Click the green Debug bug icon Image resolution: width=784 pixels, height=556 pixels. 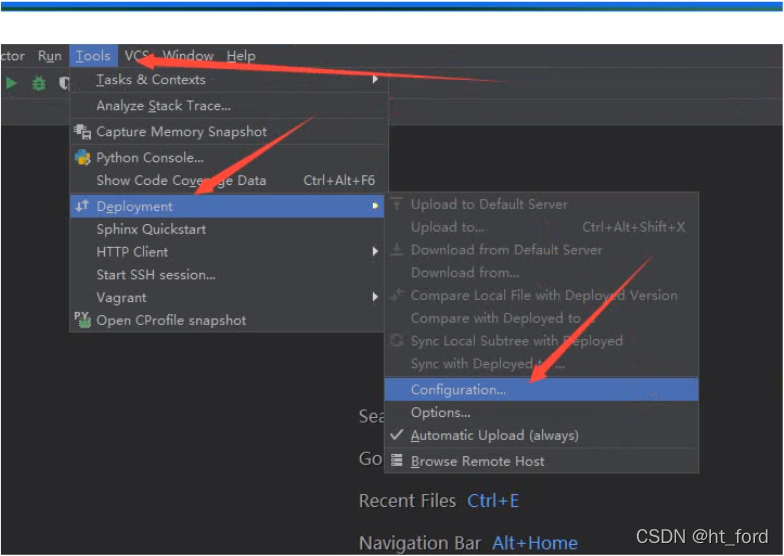38,83
